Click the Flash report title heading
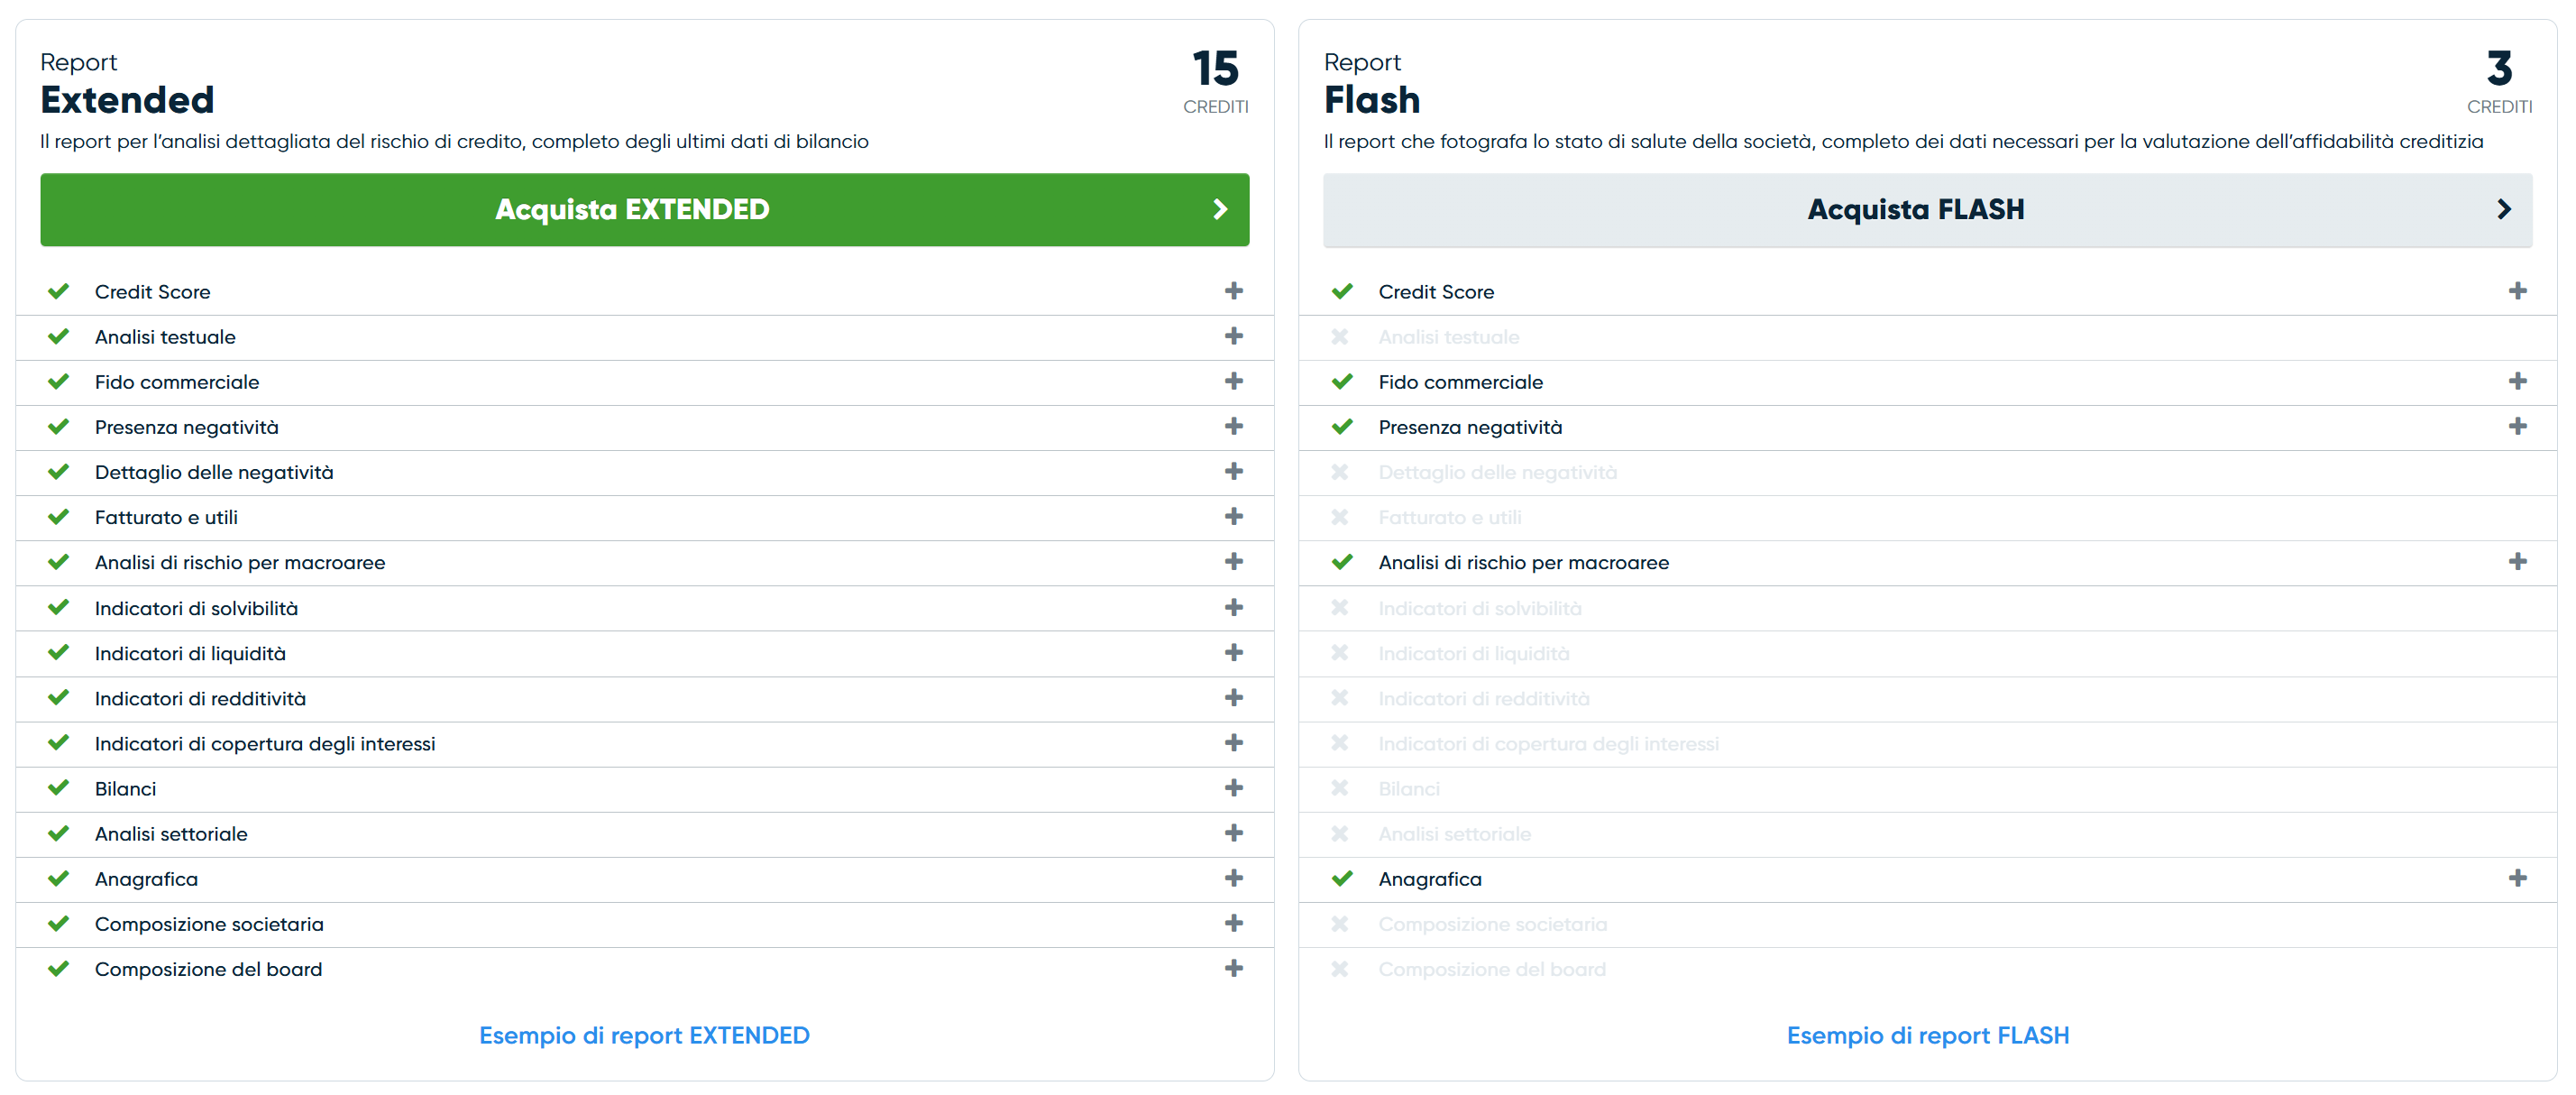2576x1095 pixels. pyautogui.click(x=1371, y=100)
